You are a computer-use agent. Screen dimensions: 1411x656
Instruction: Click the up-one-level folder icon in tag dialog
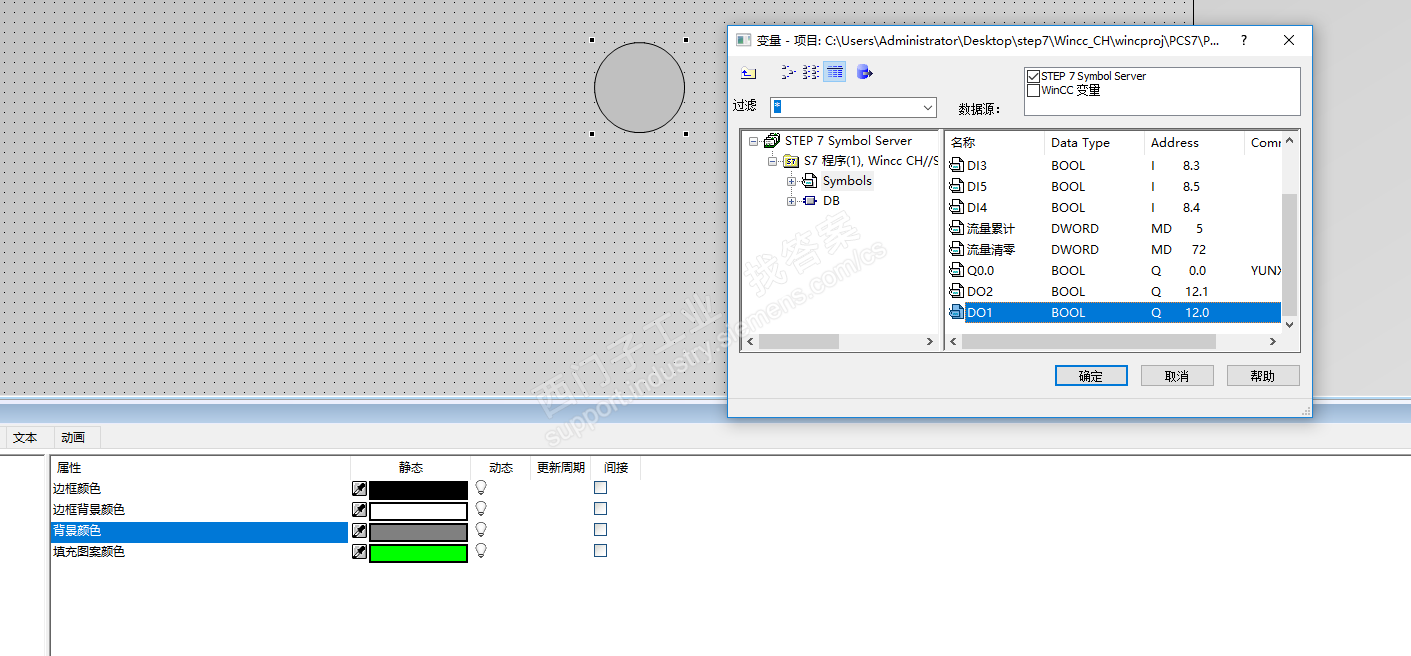[x=748, y=72]
